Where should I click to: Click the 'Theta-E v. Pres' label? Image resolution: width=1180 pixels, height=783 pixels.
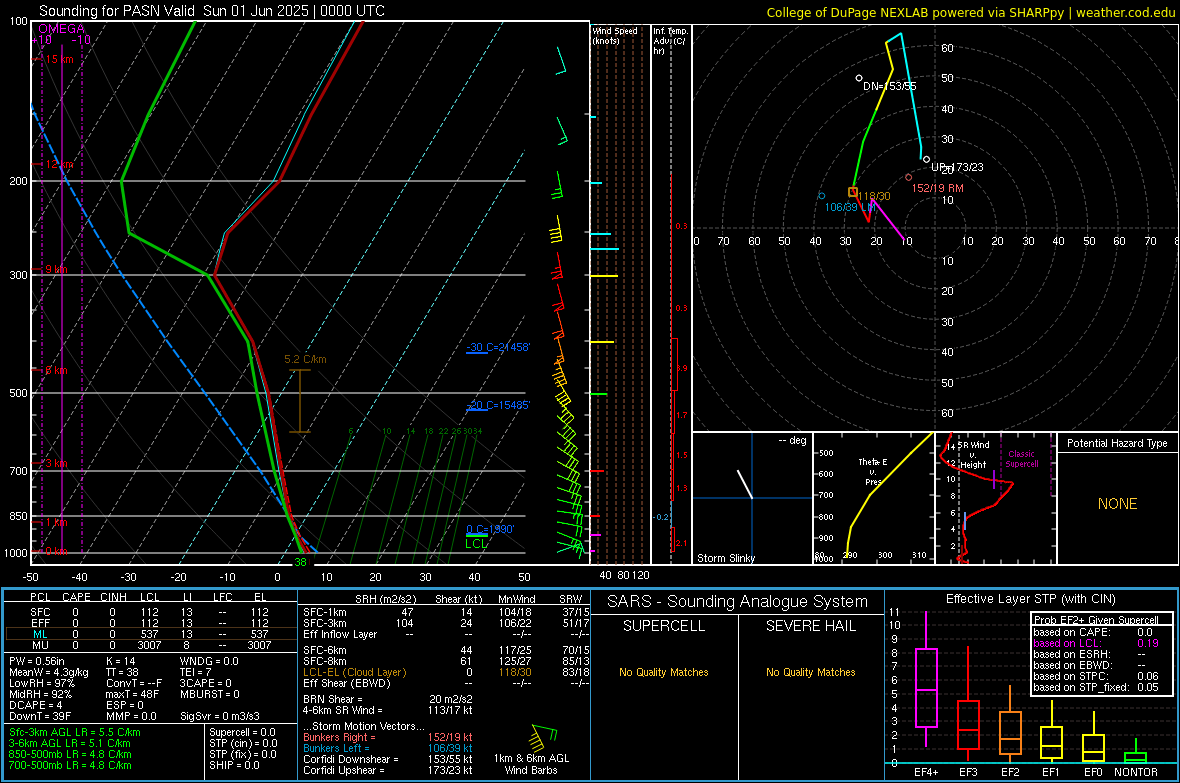(873, 471)
